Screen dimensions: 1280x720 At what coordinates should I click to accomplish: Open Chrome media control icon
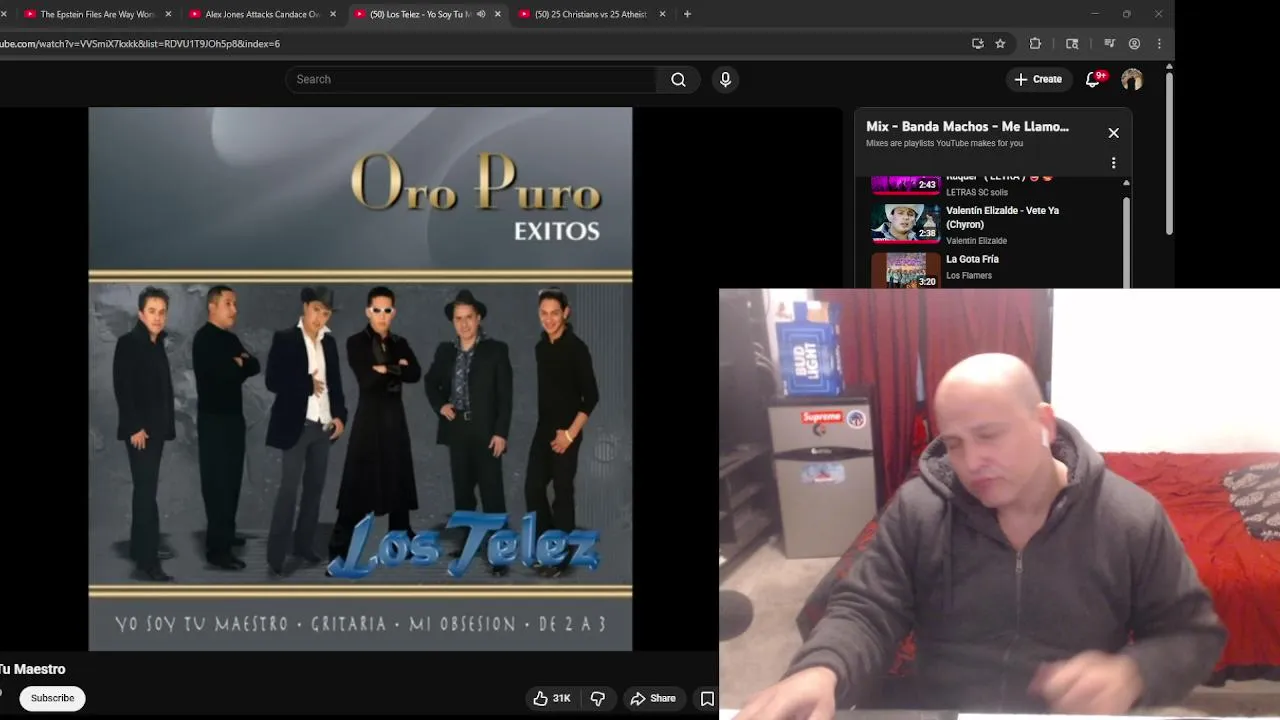click(1109, 44)
